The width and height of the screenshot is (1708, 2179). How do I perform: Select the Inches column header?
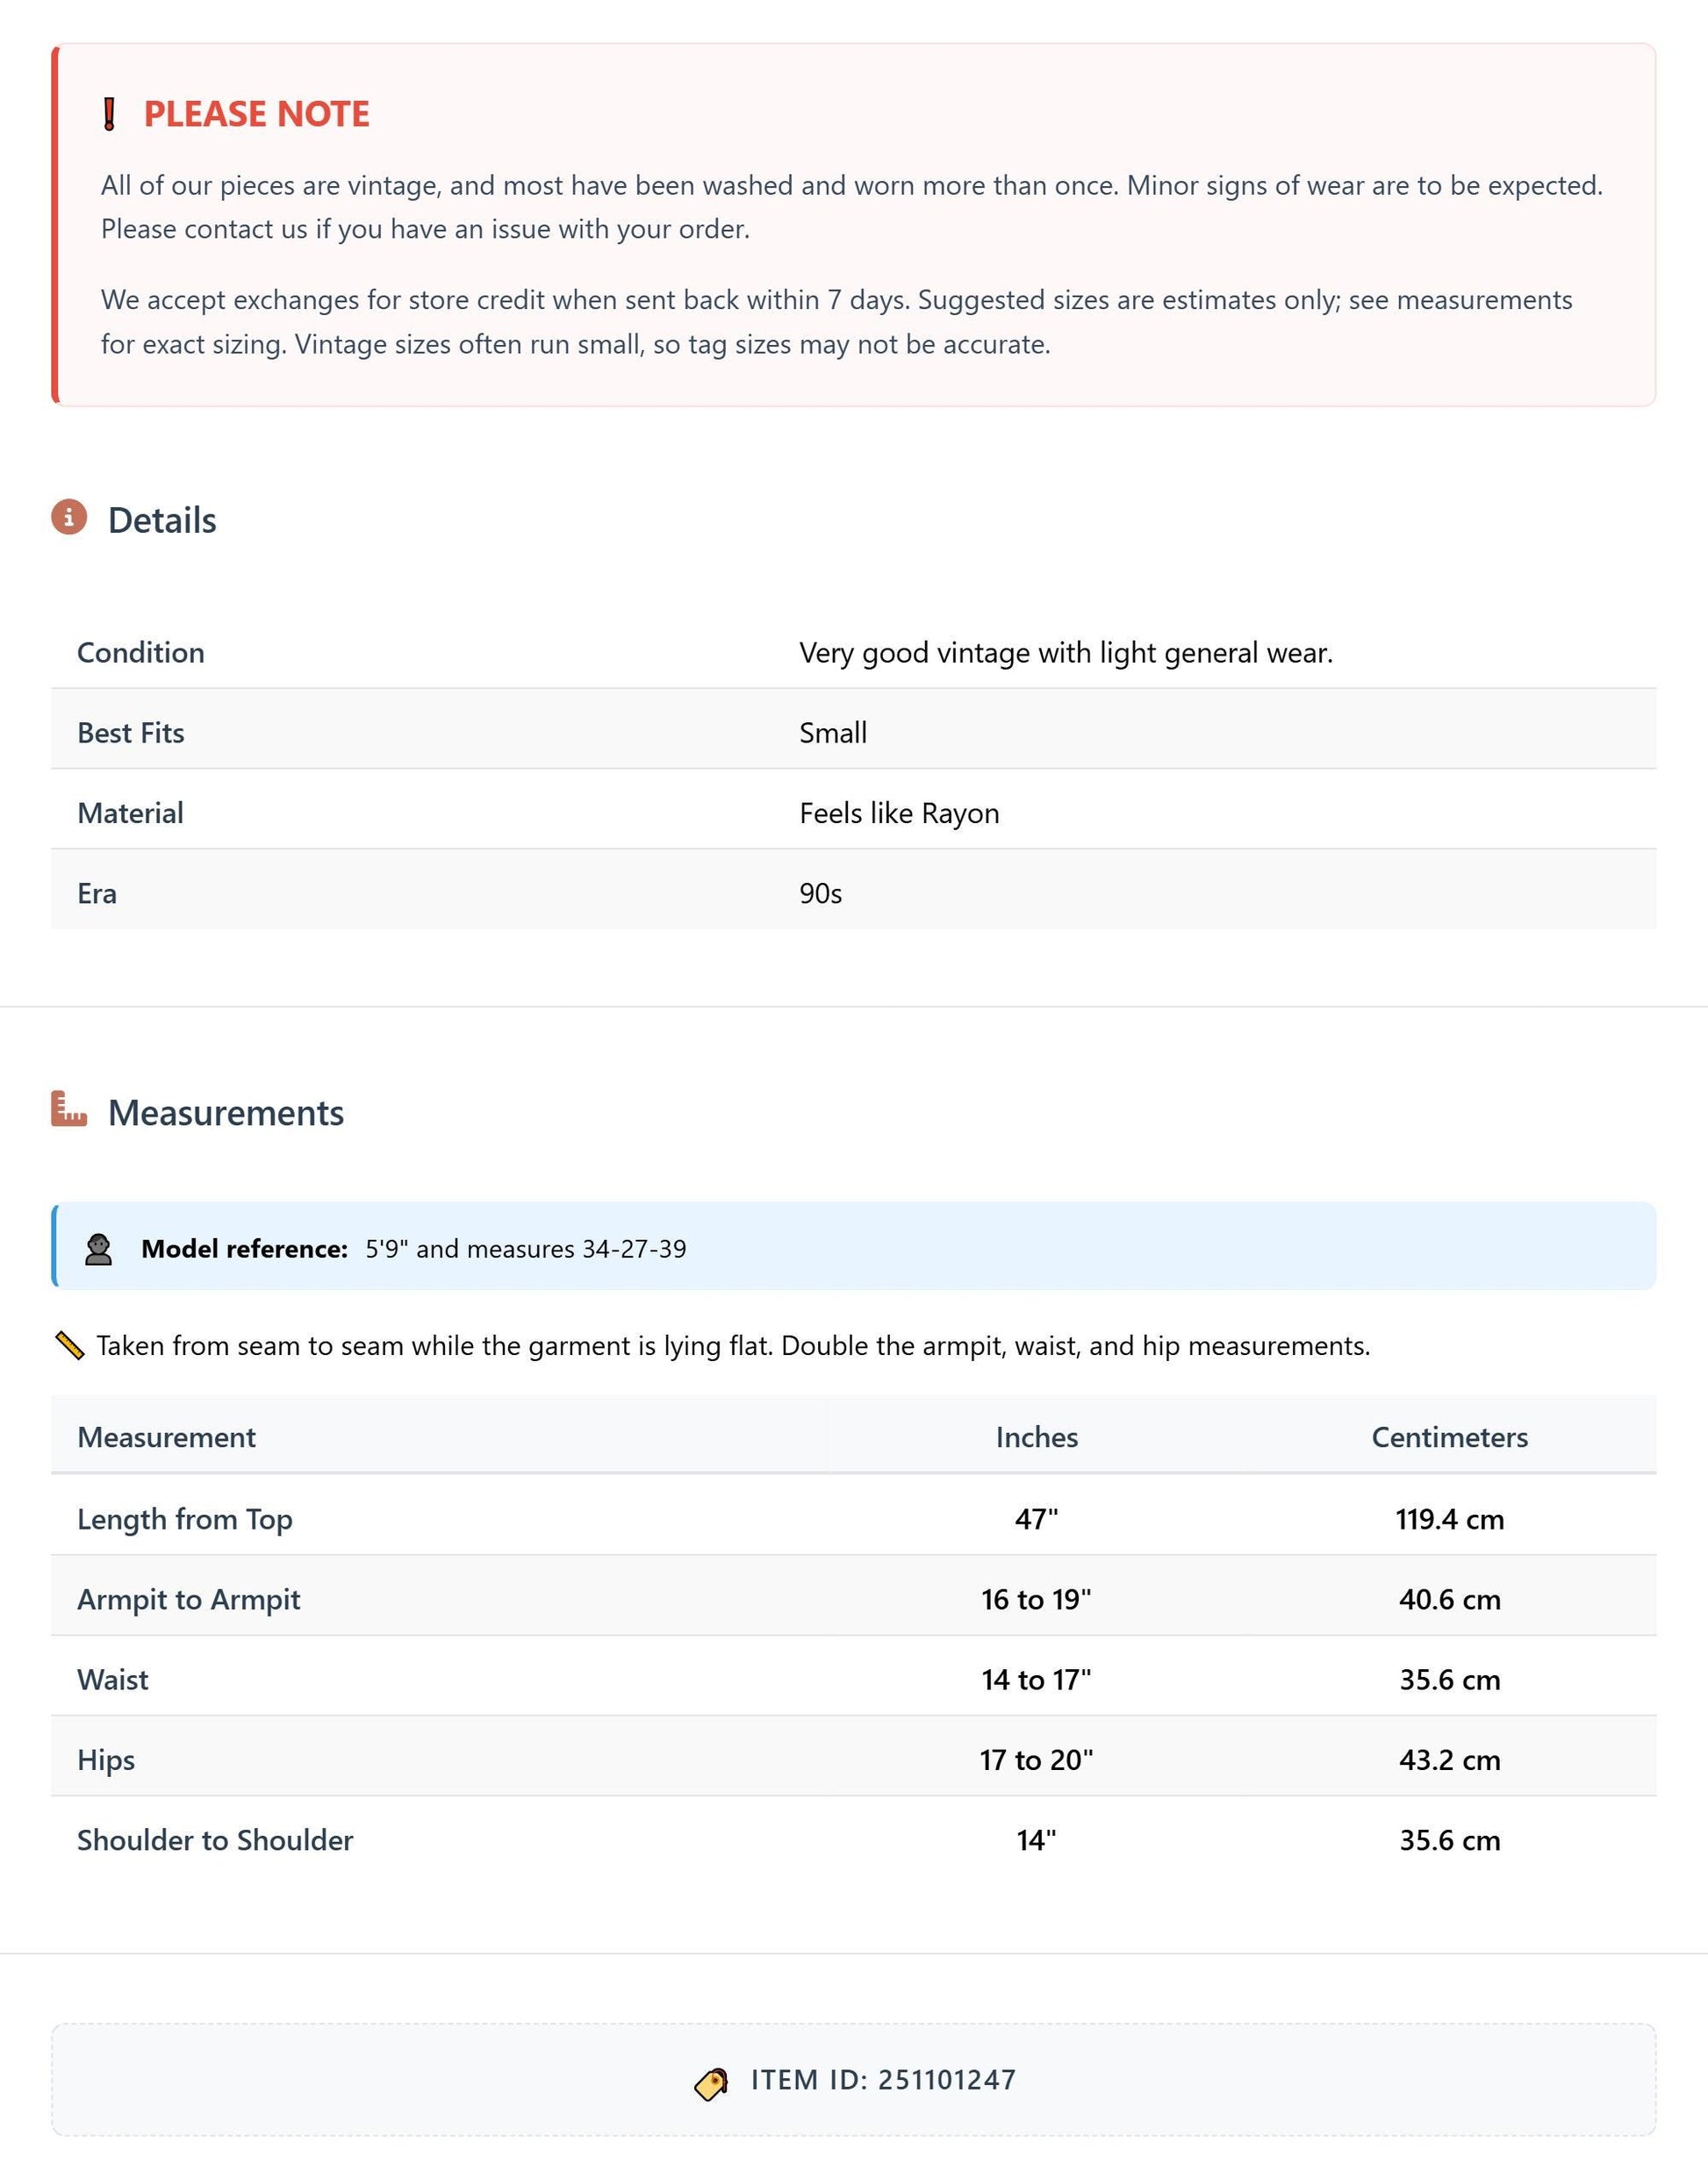[x=1036, y=1437]
